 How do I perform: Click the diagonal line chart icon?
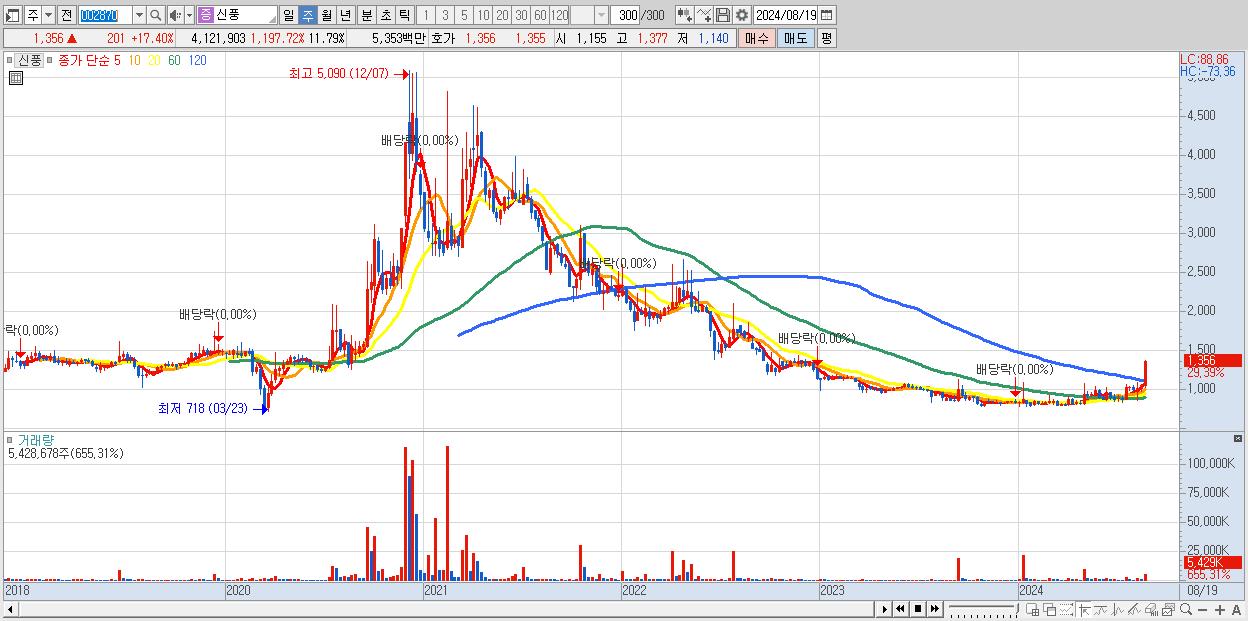1135,609
